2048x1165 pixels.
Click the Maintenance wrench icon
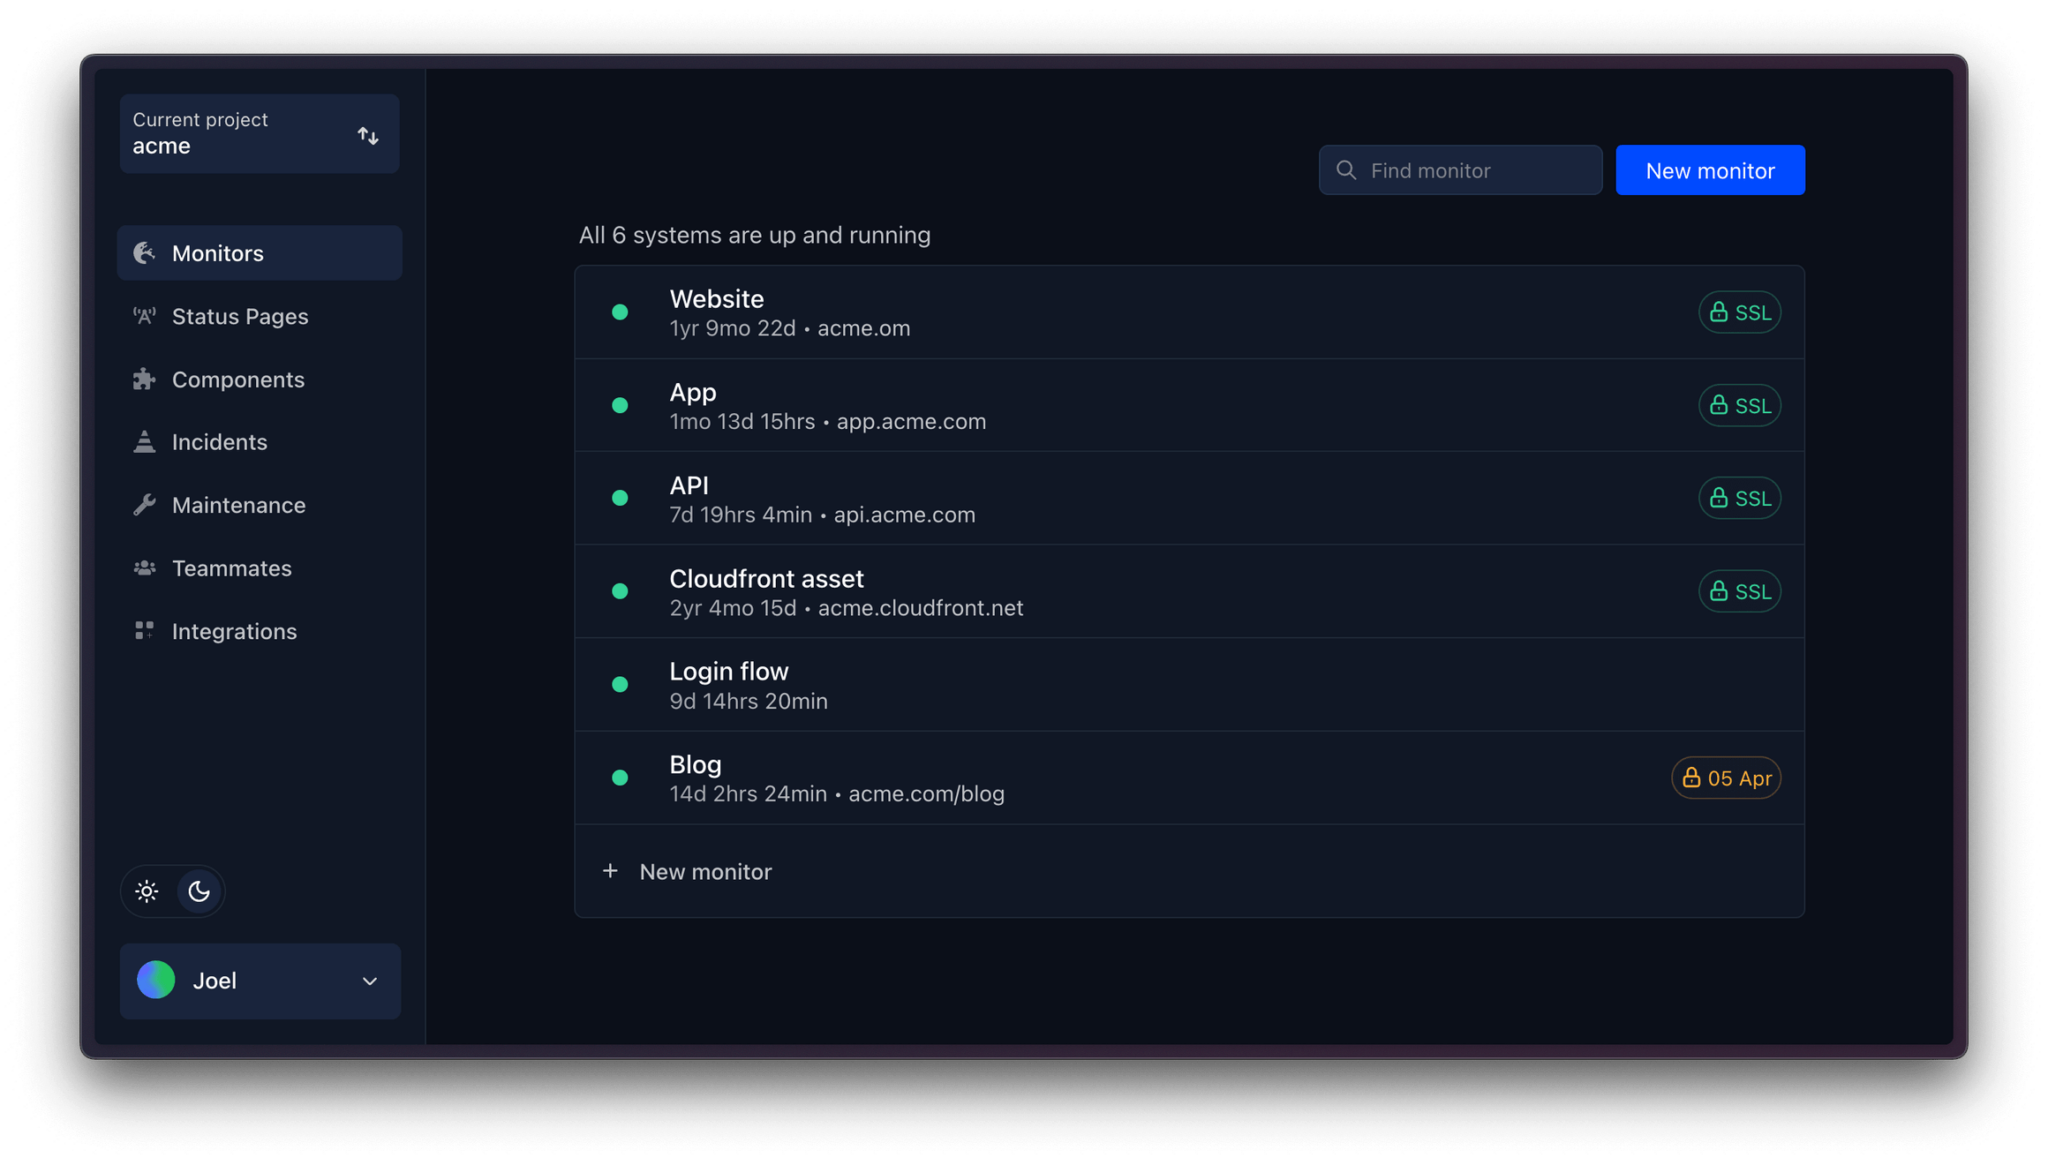(x=142, y=504)
